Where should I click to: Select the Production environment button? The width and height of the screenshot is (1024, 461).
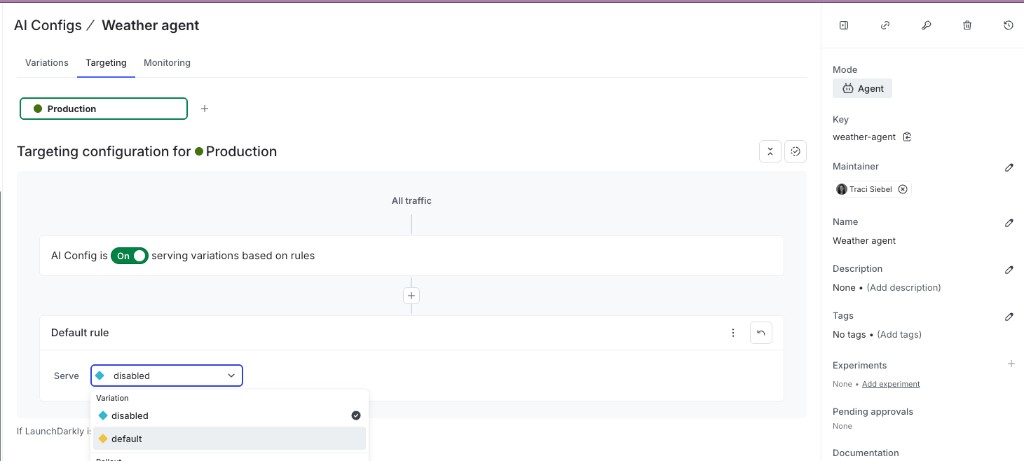[104, 108]
